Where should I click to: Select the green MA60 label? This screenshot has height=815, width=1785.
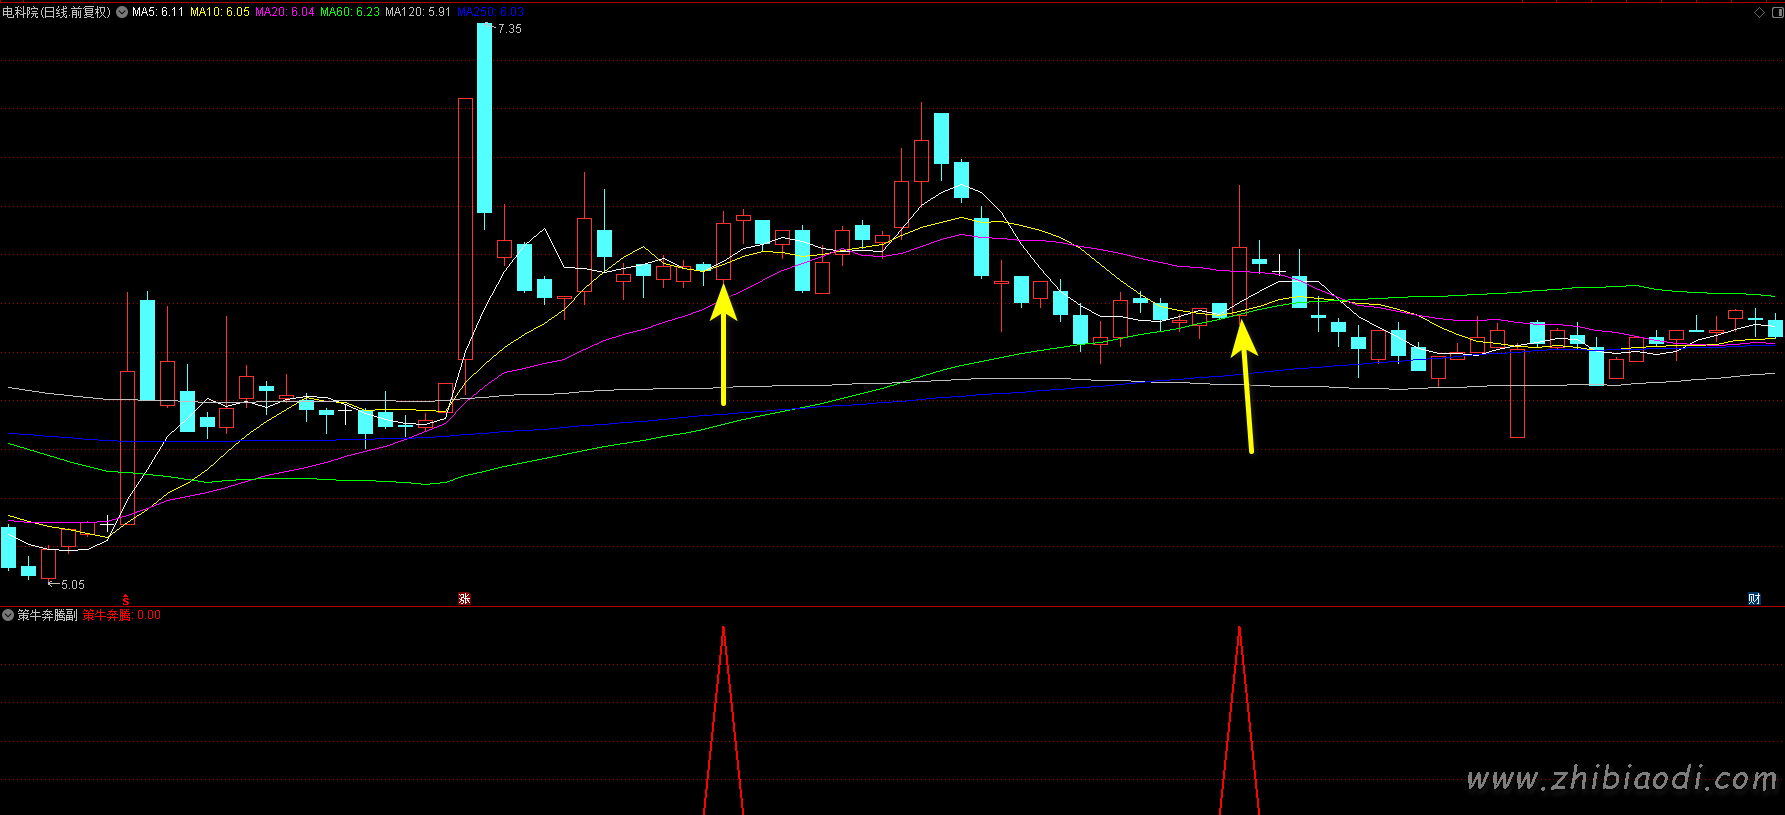(350, 12)
